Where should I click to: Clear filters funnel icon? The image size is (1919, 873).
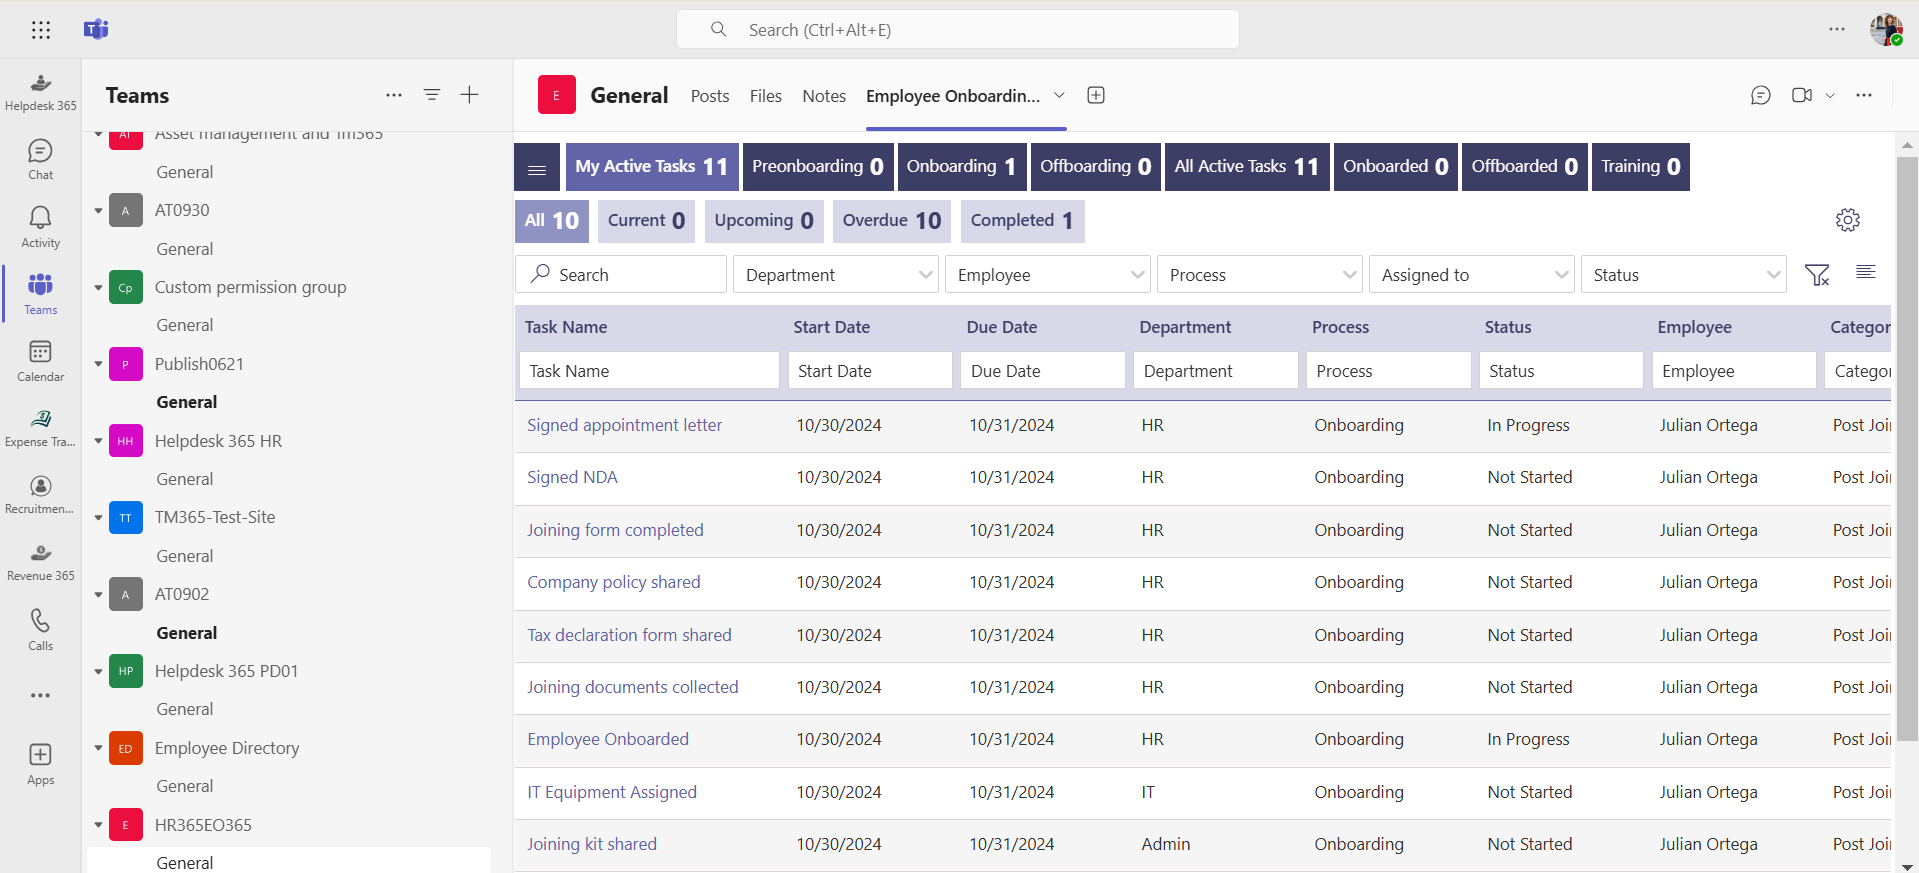pyautogui.click(x=1817, y=274)
